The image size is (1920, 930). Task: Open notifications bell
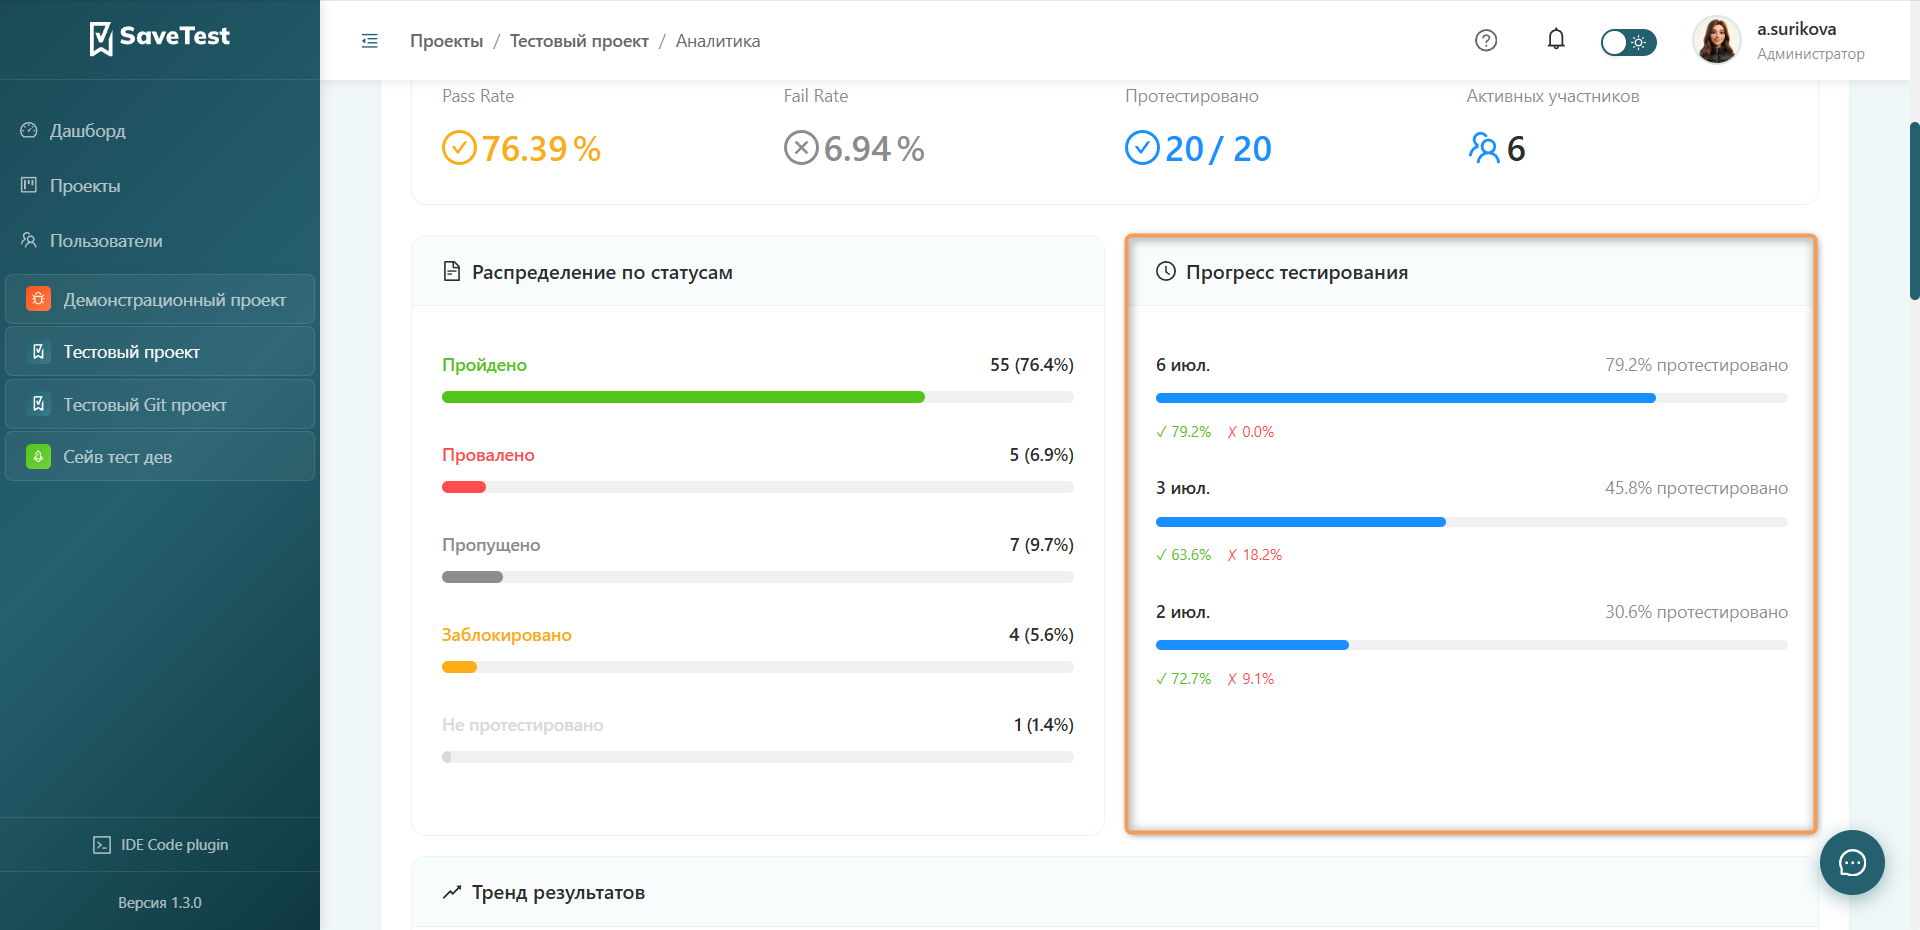click(x=1556, y=40)
